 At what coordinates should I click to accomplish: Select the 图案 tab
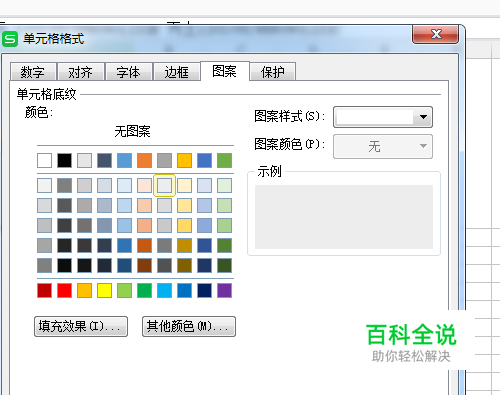[224, 71]
